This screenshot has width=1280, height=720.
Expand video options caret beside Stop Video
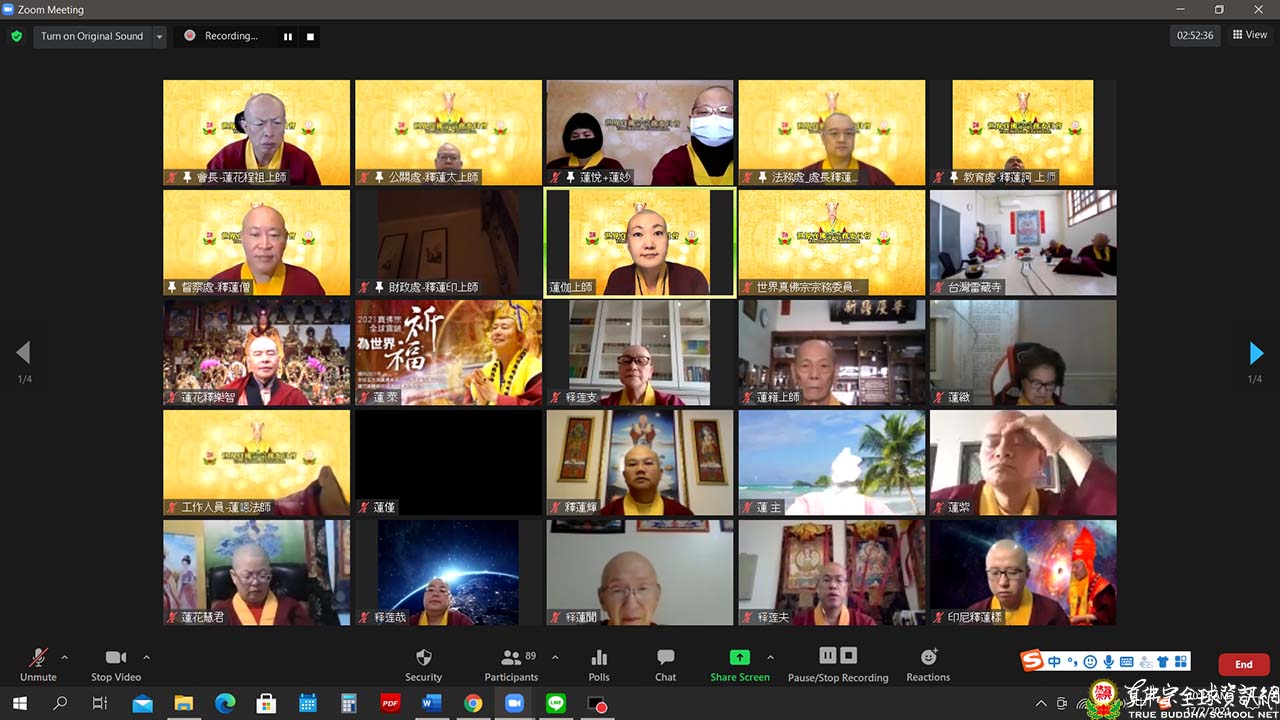(x=146, y=657)
